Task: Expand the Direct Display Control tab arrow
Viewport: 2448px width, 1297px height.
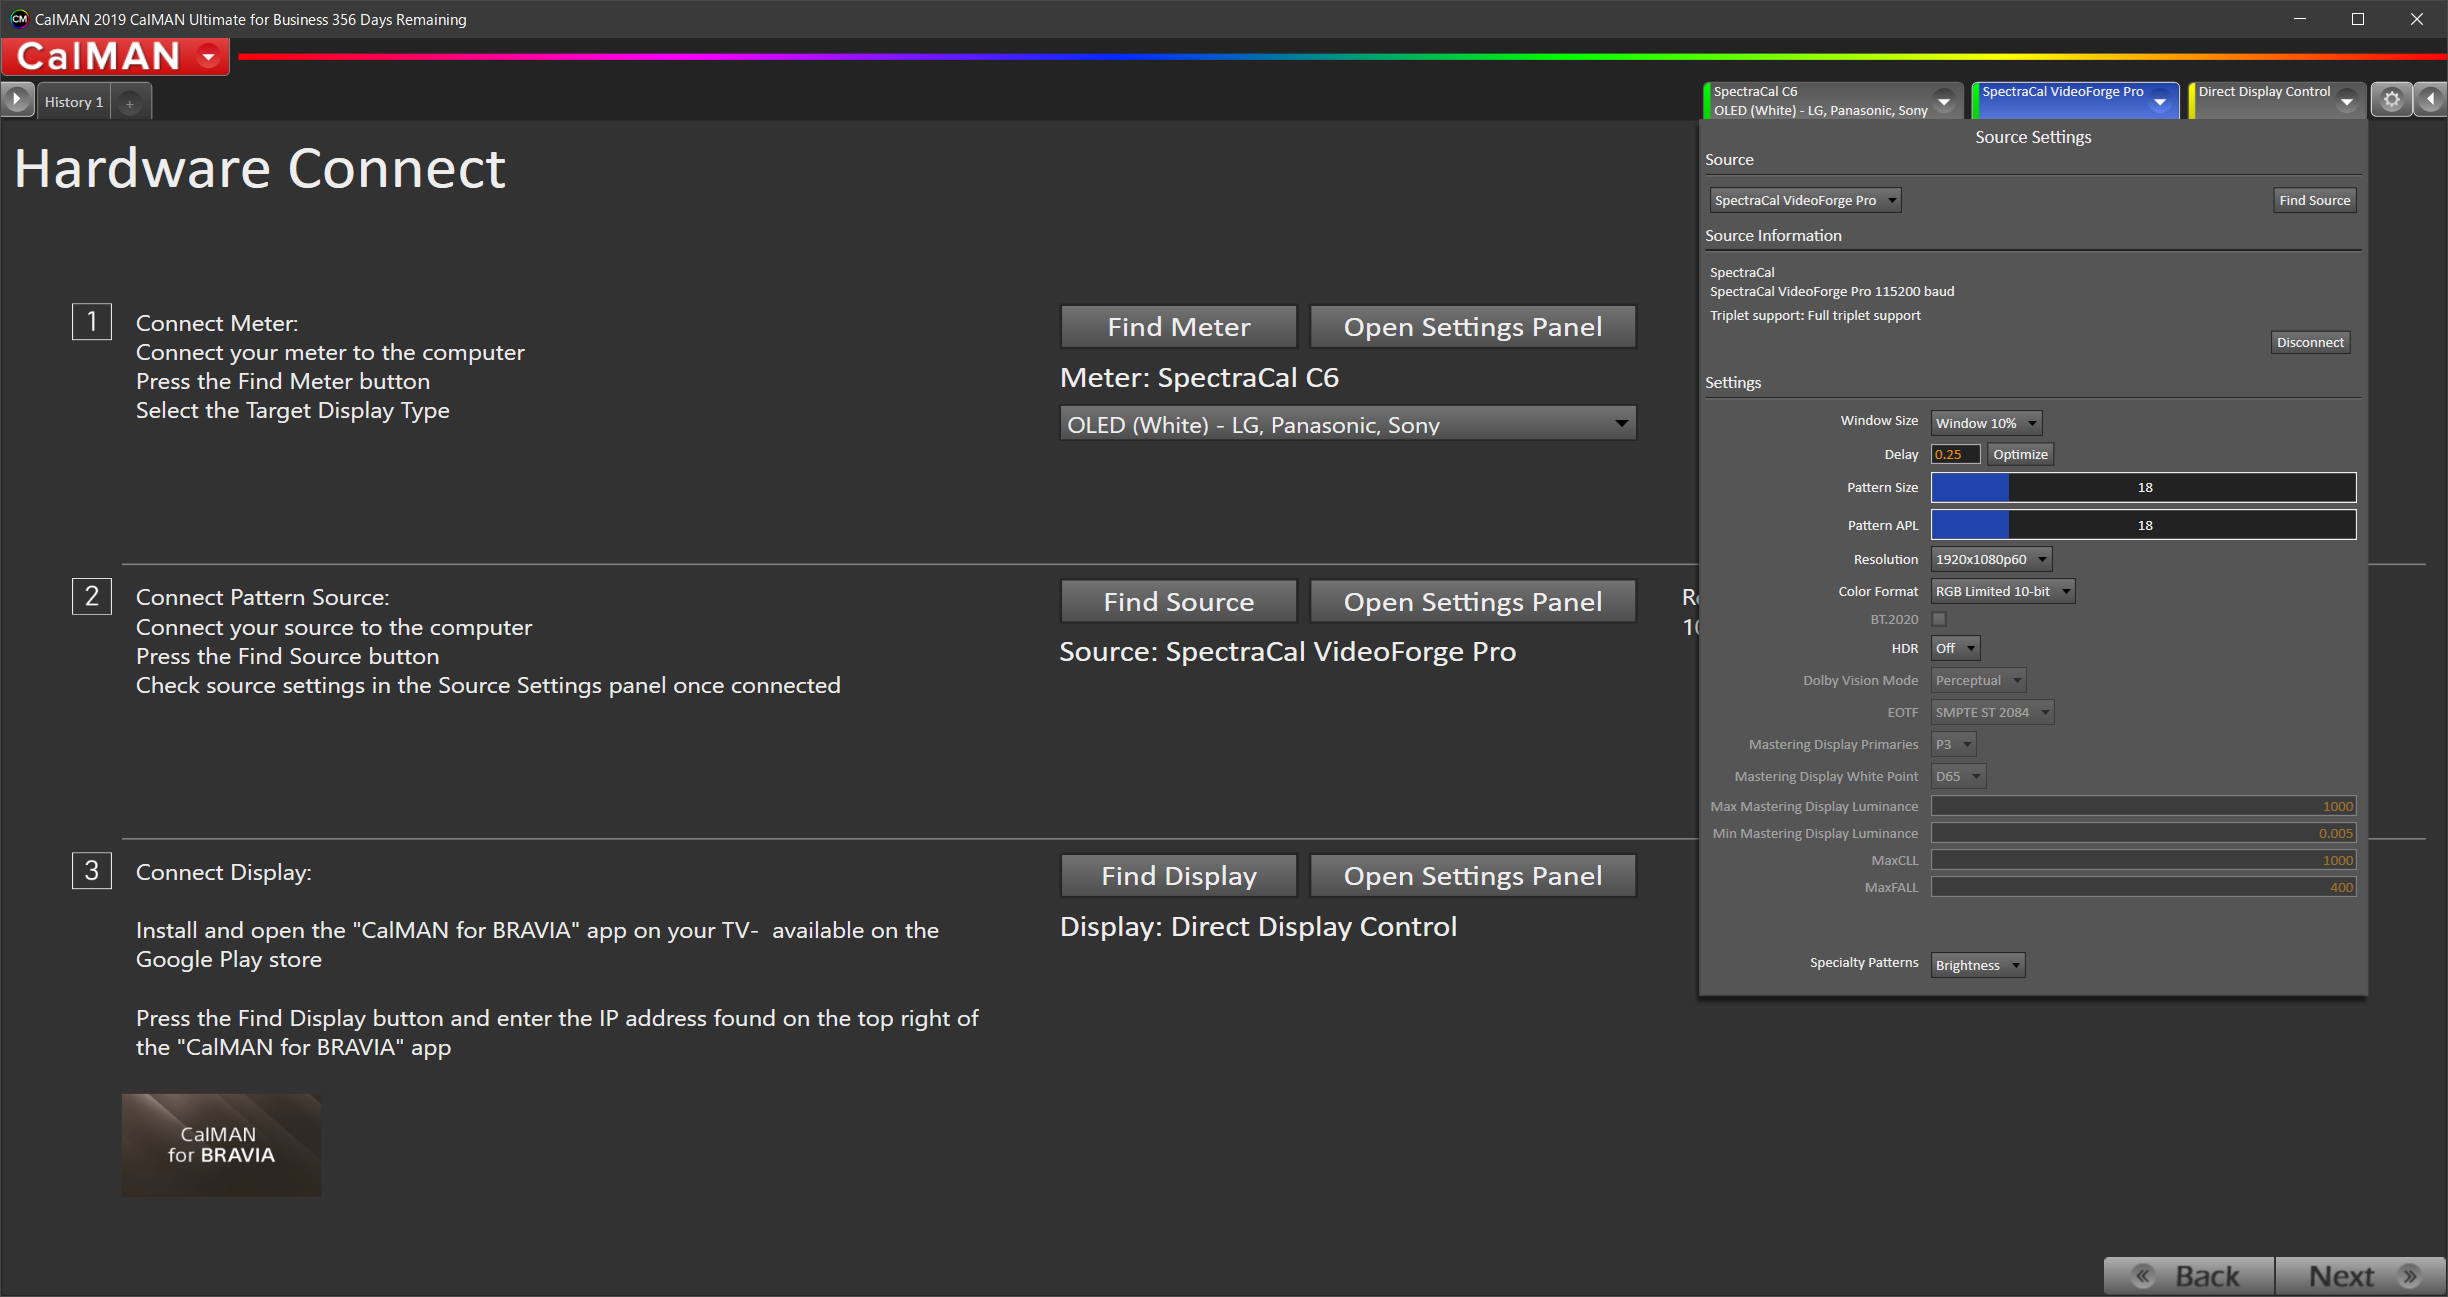Action: point(2347,102)
